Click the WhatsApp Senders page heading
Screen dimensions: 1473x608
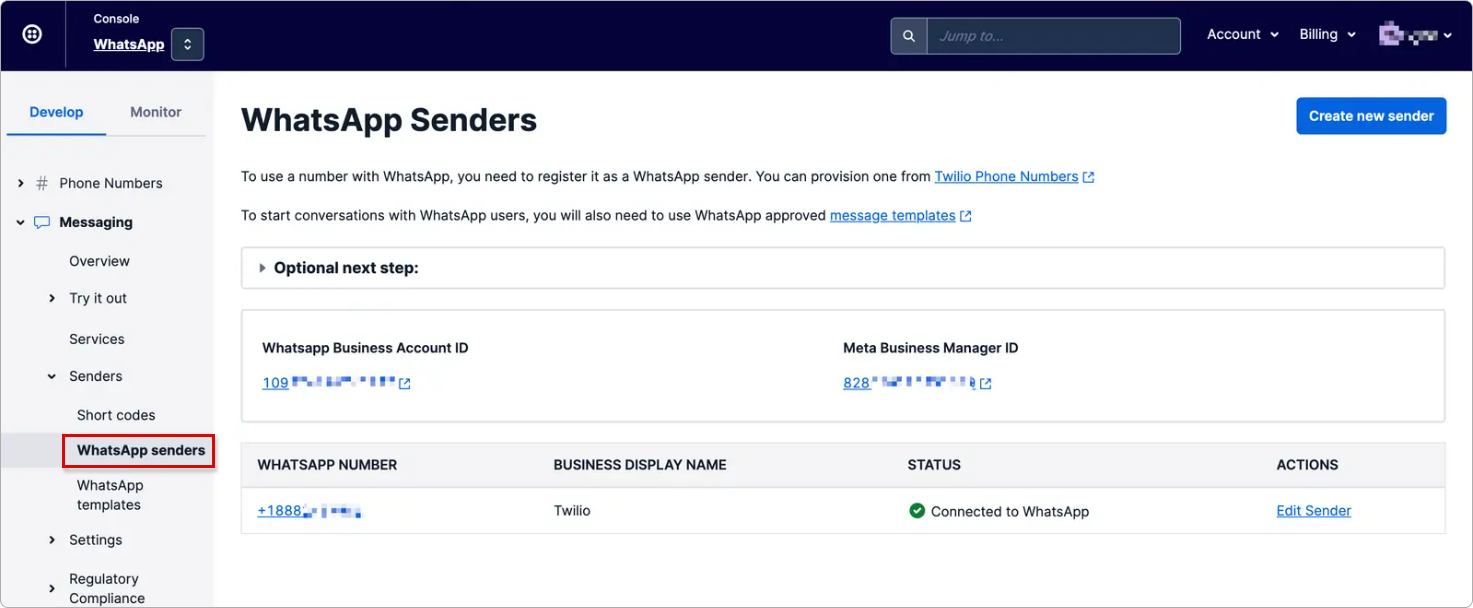[389, 120]
